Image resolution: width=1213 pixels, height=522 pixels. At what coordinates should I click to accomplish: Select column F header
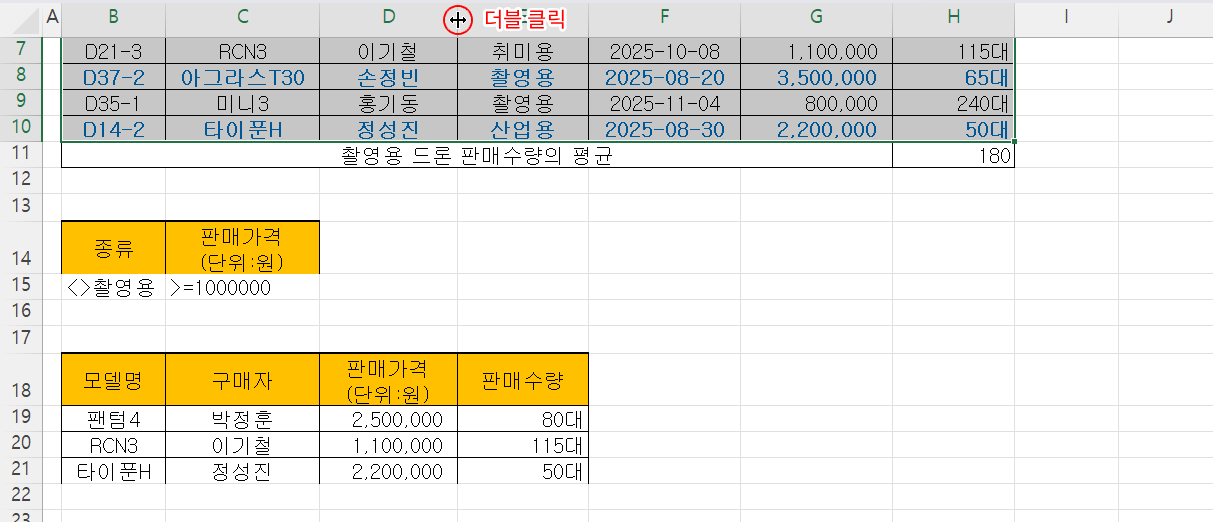tap(664, 18)
